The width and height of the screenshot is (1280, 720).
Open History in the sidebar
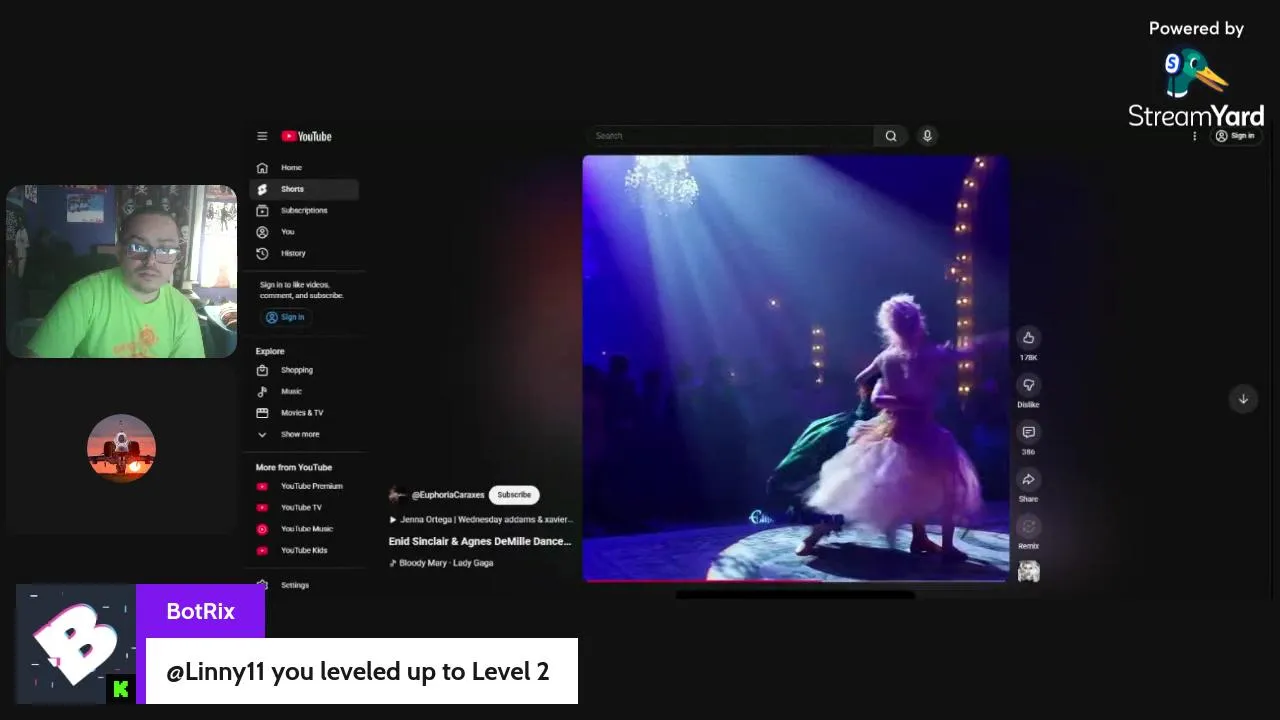click(x=304, y=253)
